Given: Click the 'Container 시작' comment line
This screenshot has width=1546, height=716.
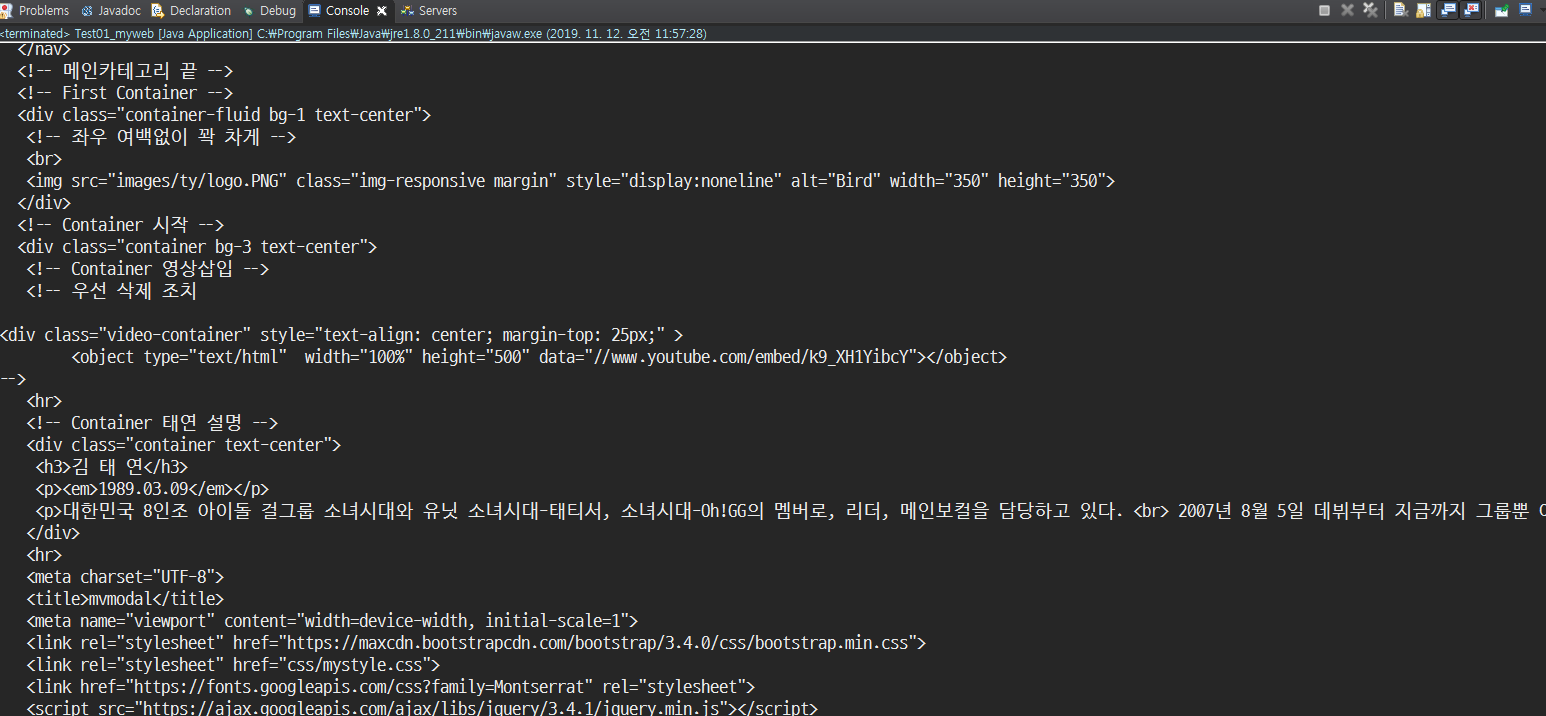Looking at the screenshot, I should [x=120, y=225].
